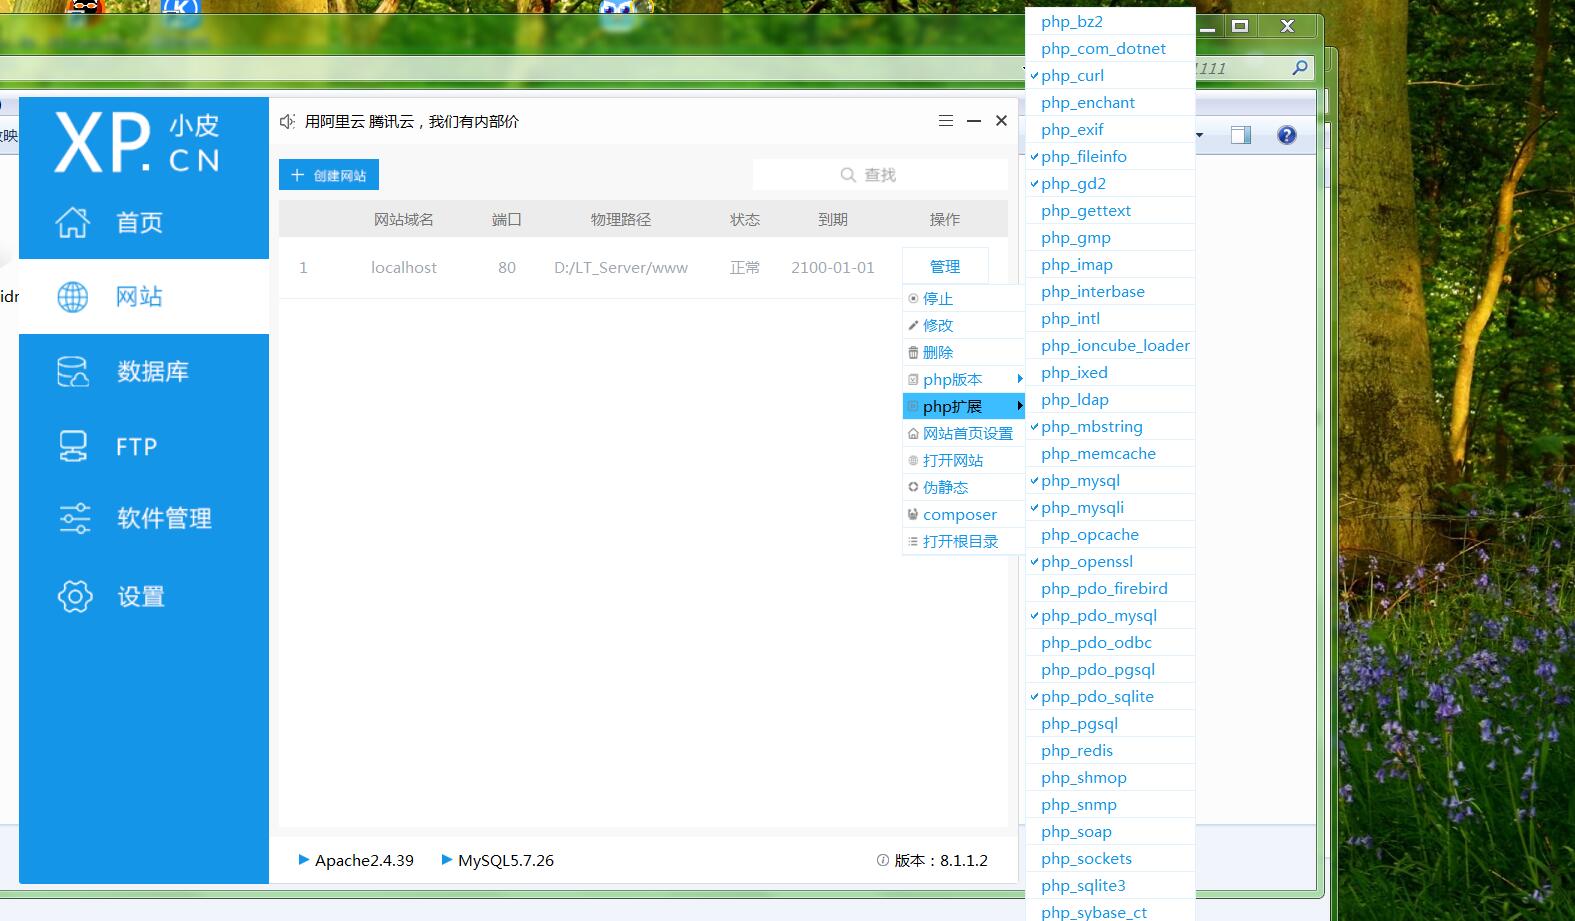Screen dimensions: 1575x921
Task: Enable the php_redis extension
Action: (1076, 751)
